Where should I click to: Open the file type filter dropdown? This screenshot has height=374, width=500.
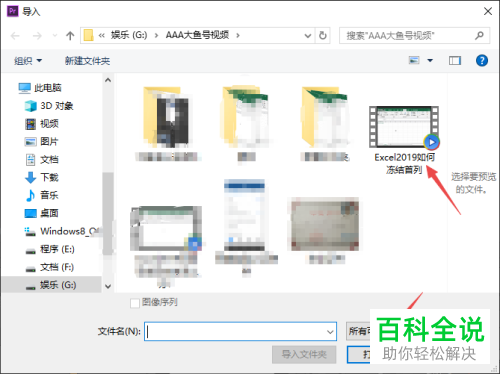click(x=358, y=331)
